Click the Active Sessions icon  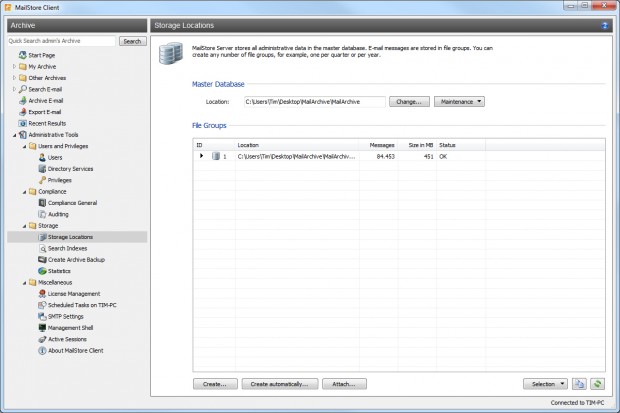coord(42,339)
